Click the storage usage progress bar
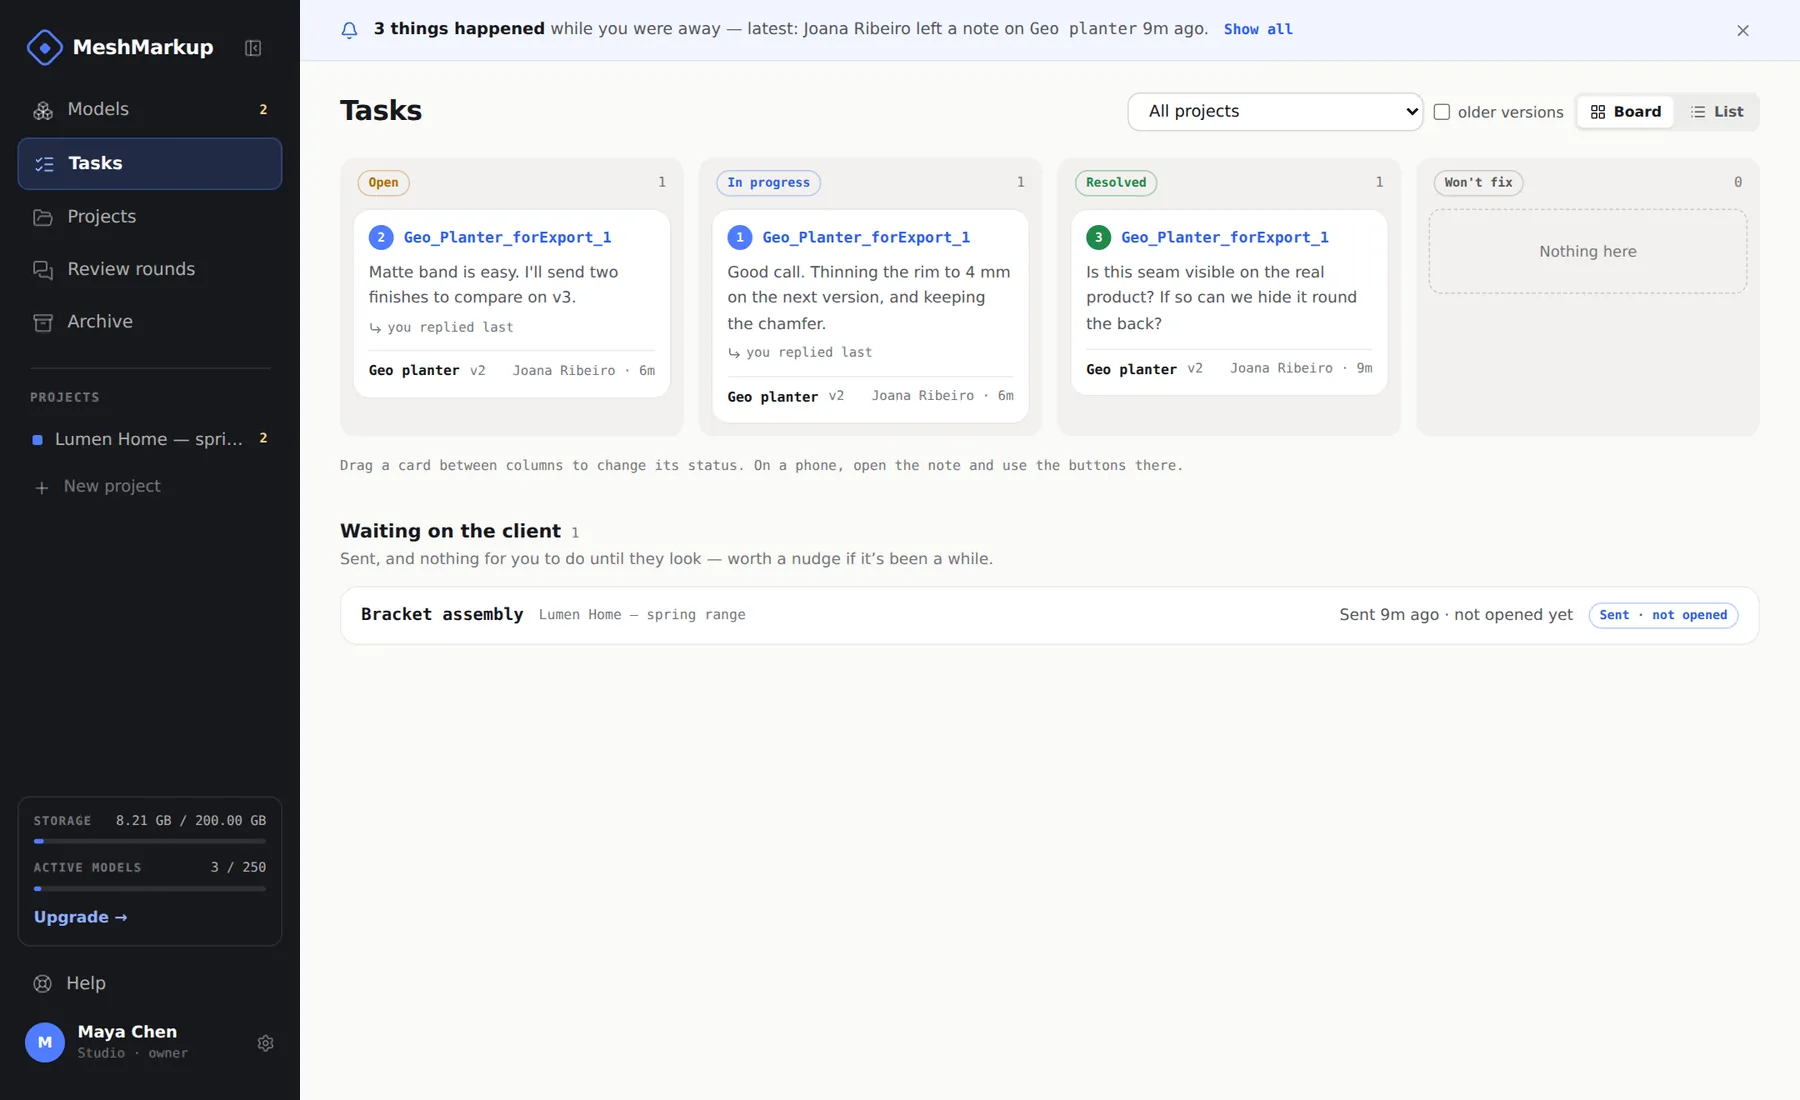This screenshot has width=1800, height=1100. (150, 842)
